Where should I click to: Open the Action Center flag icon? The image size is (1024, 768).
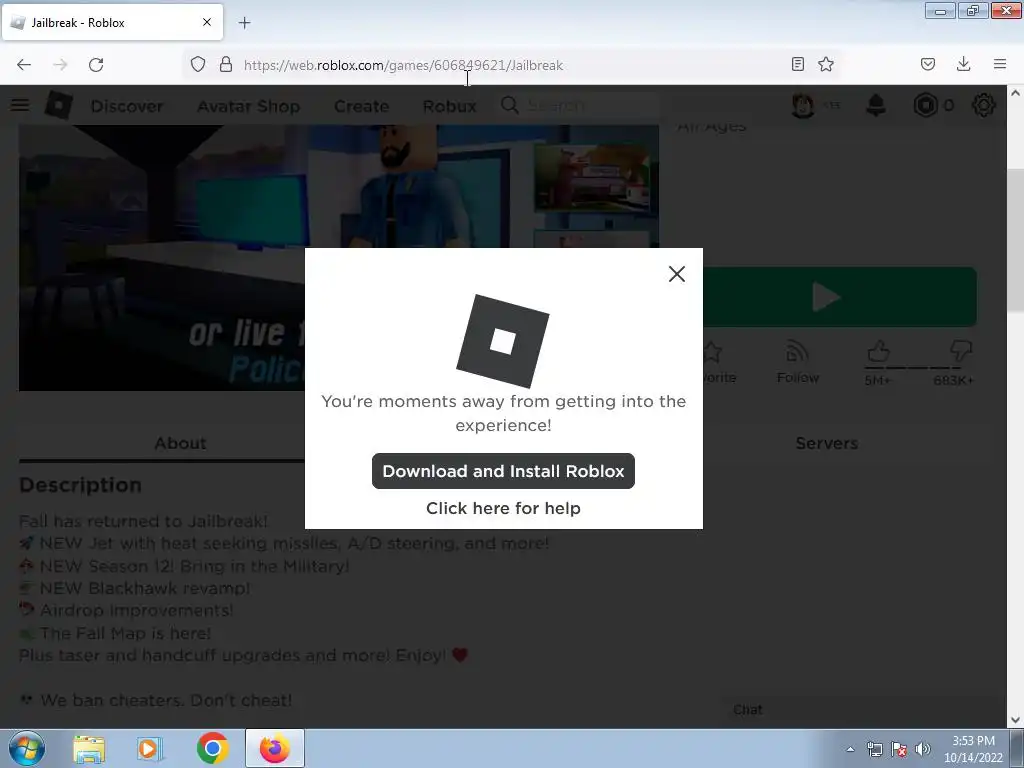point(899,749)
